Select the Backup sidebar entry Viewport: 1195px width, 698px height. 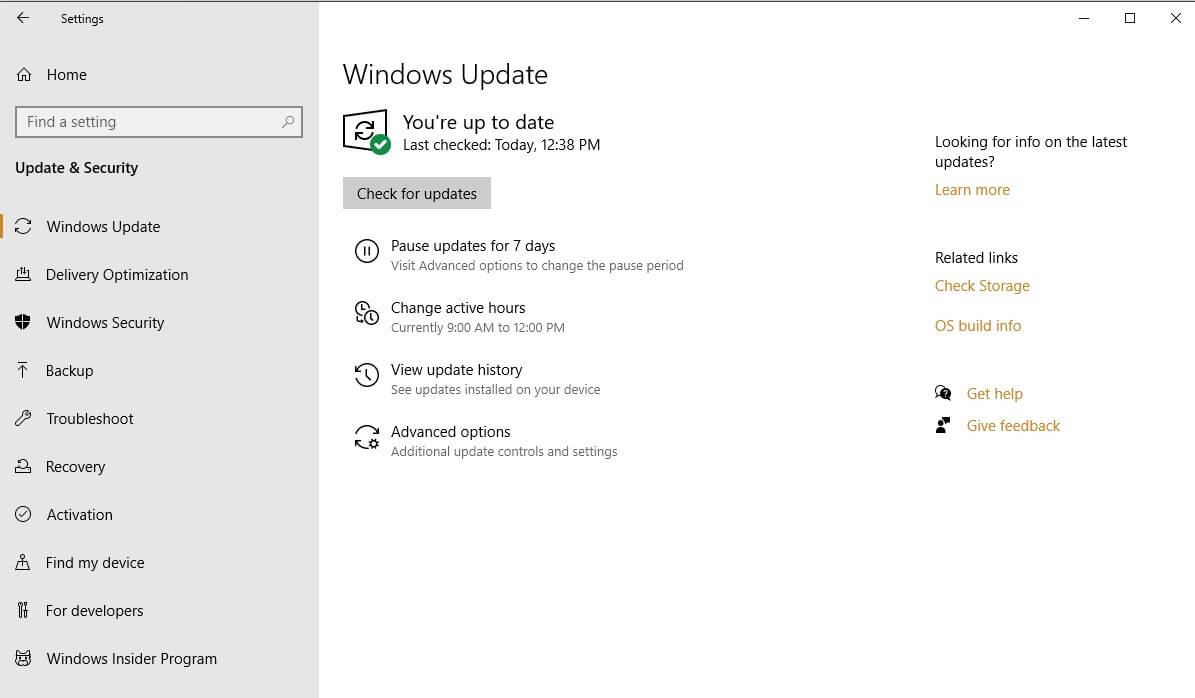(x=69, y=370)
